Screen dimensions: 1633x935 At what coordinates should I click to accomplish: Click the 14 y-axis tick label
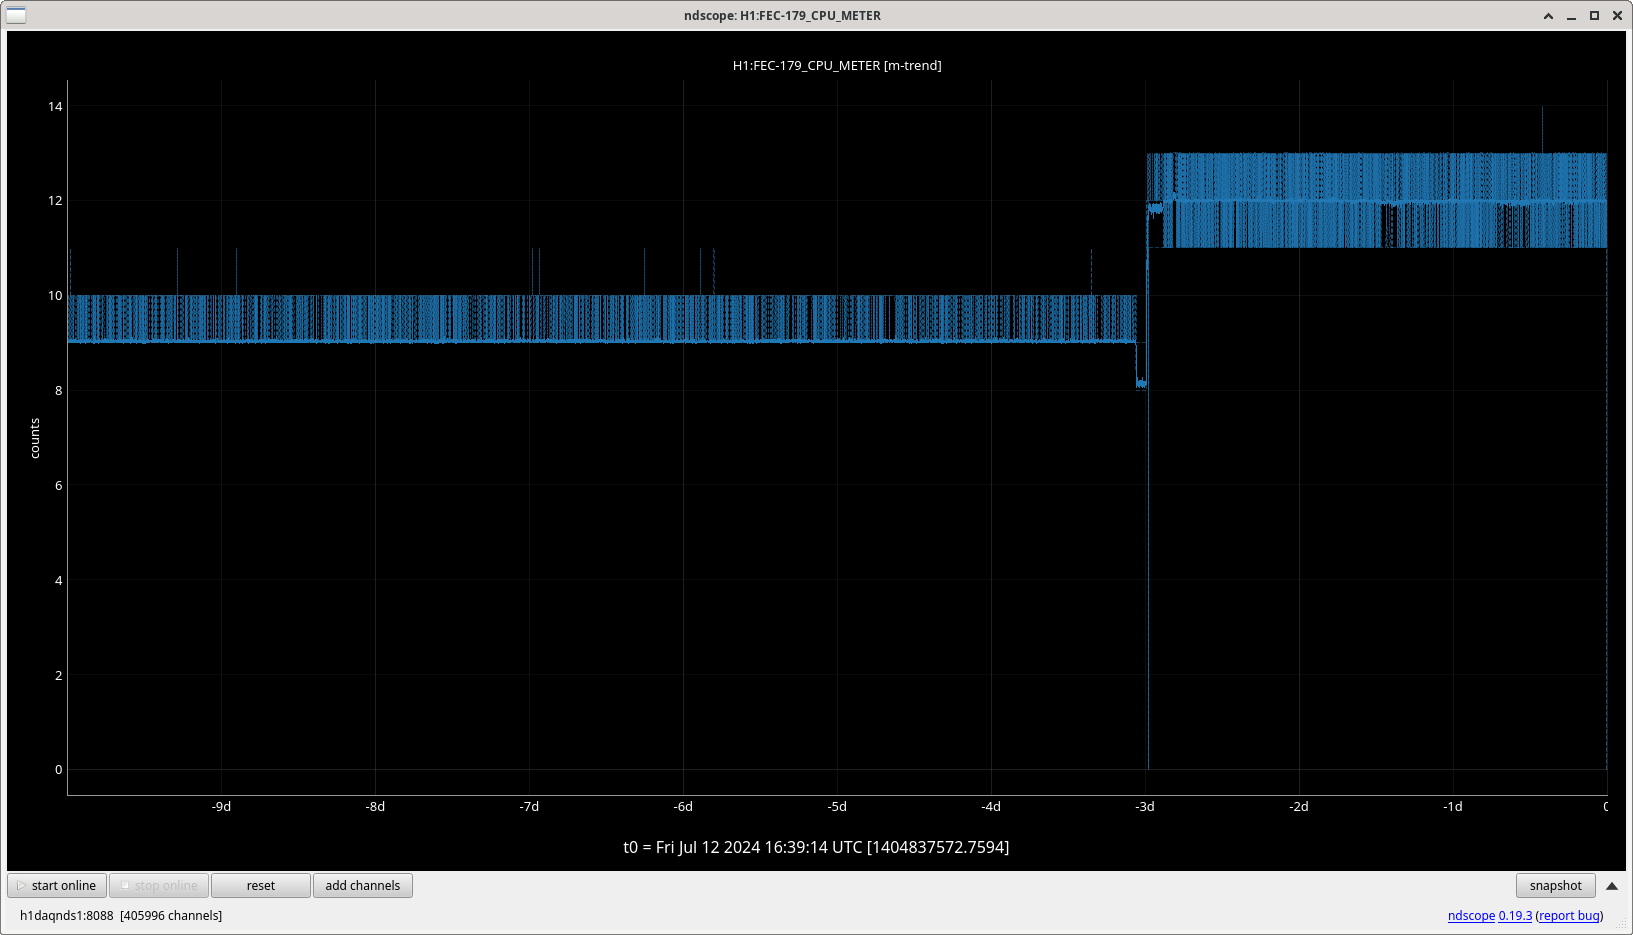tap(55, 106)
